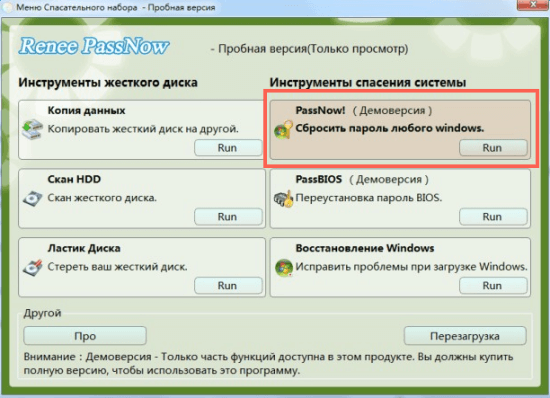
Task: Click the Копия данных disk copy icon
Action: click(x=32, y=129)
